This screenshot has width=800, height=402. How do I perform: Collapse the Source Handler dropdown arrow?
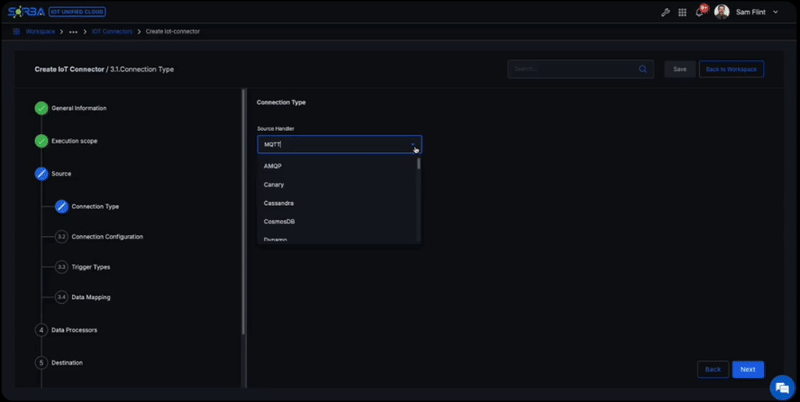click(413, 145)
